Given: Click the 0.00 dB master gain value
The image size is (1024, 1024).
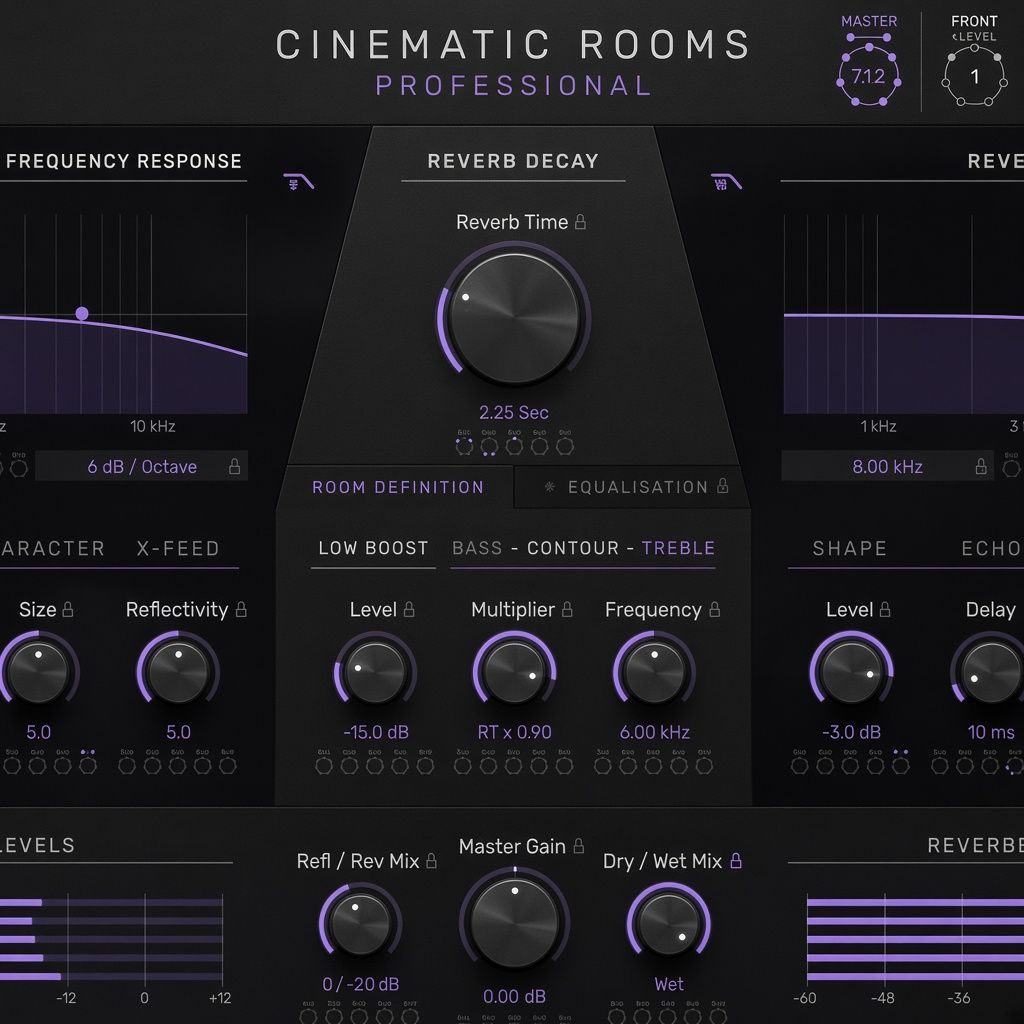Looking at the screenshot, I should (514, 996).
